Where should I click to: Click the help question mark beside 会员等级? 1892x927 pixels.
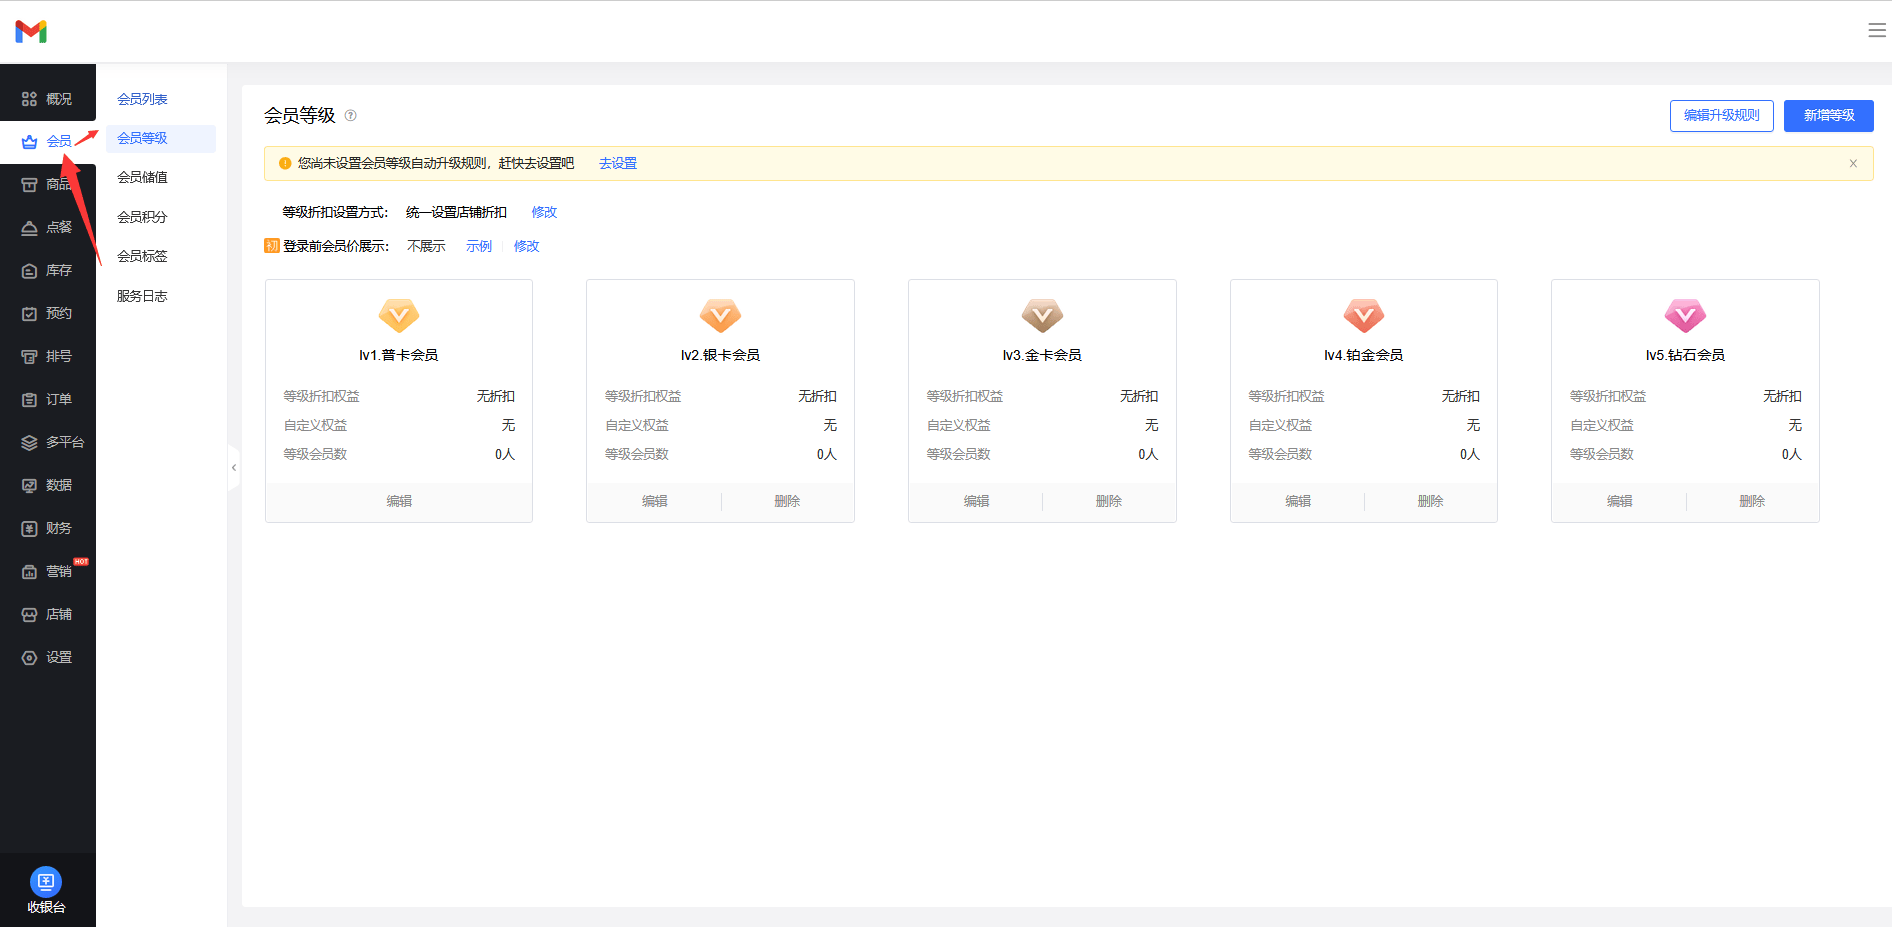351,116
